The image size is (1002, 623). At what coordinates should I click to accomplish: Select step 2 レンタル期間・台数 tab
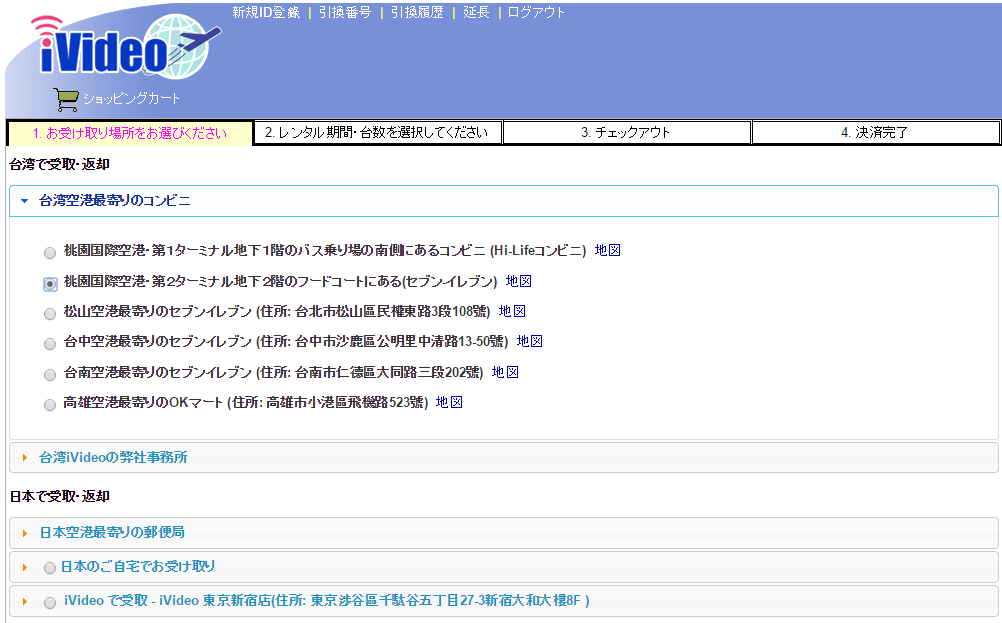[377, 132]
